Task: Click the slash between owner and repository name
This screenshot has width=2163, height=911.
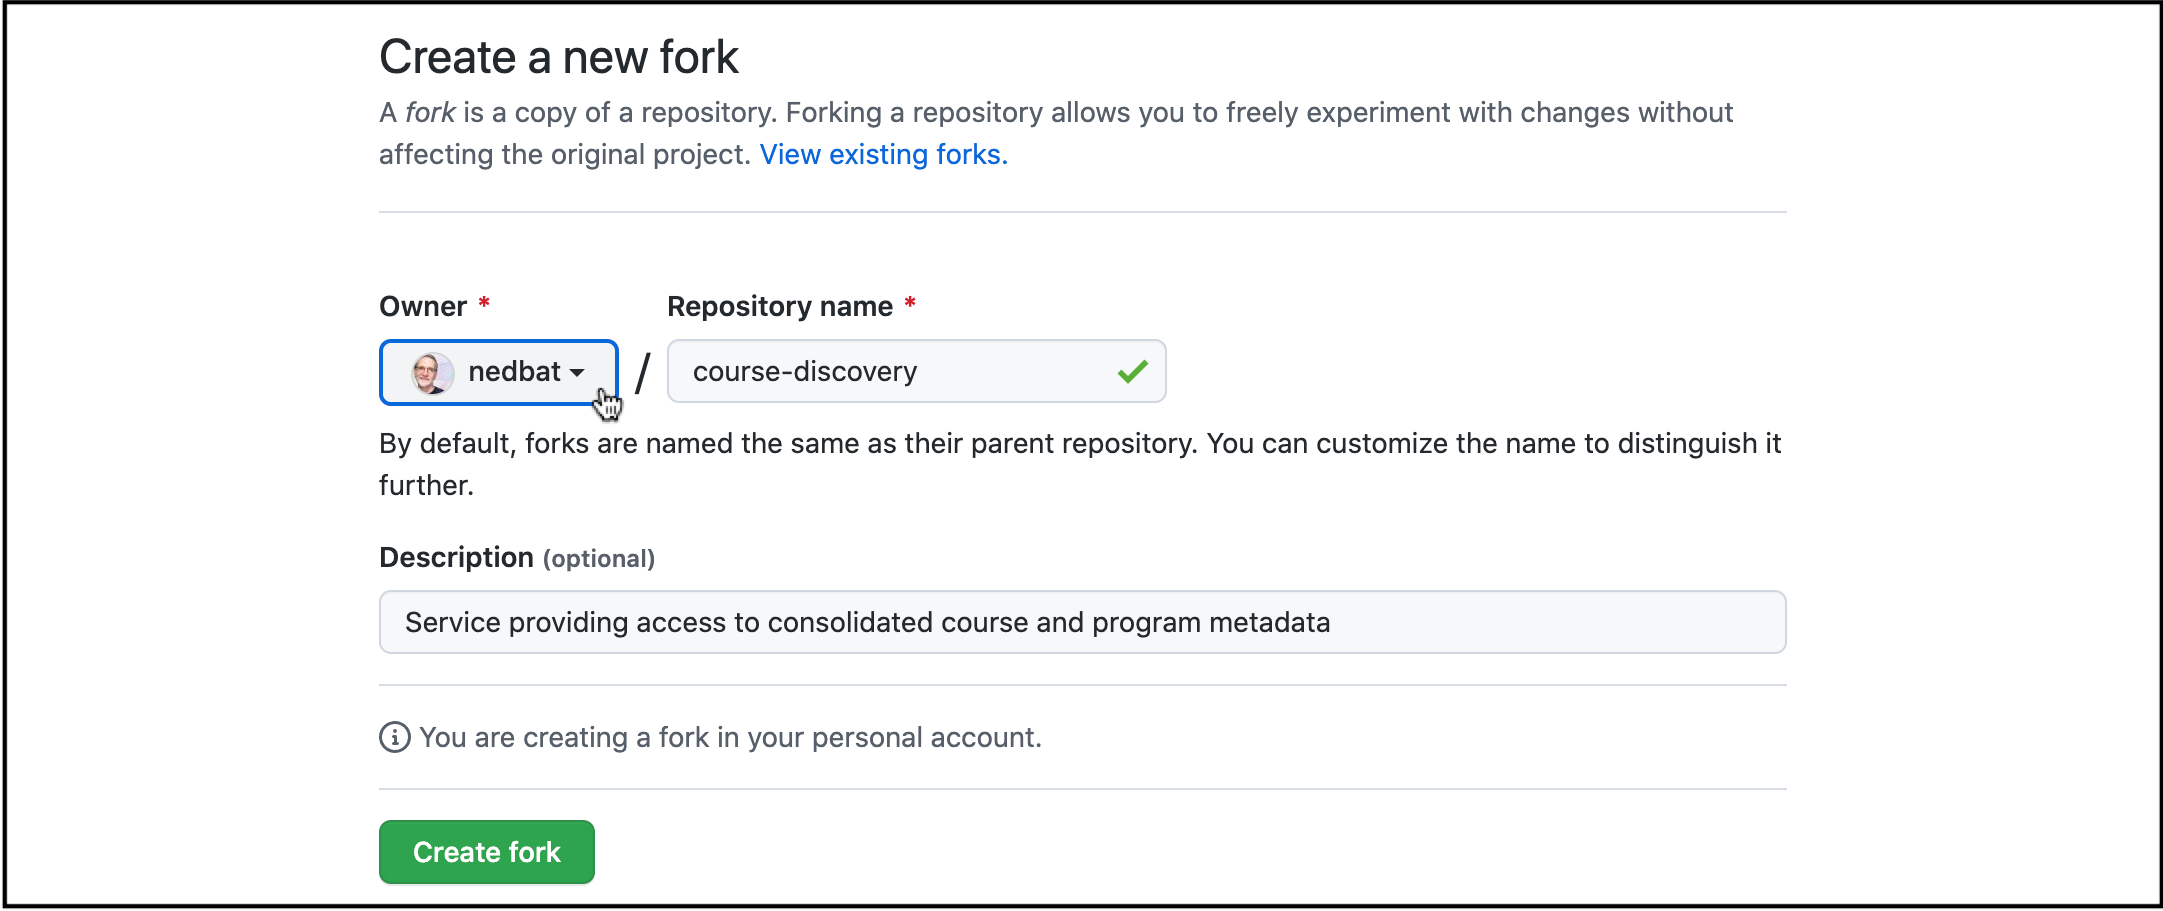Action: [x=644, y=371]
